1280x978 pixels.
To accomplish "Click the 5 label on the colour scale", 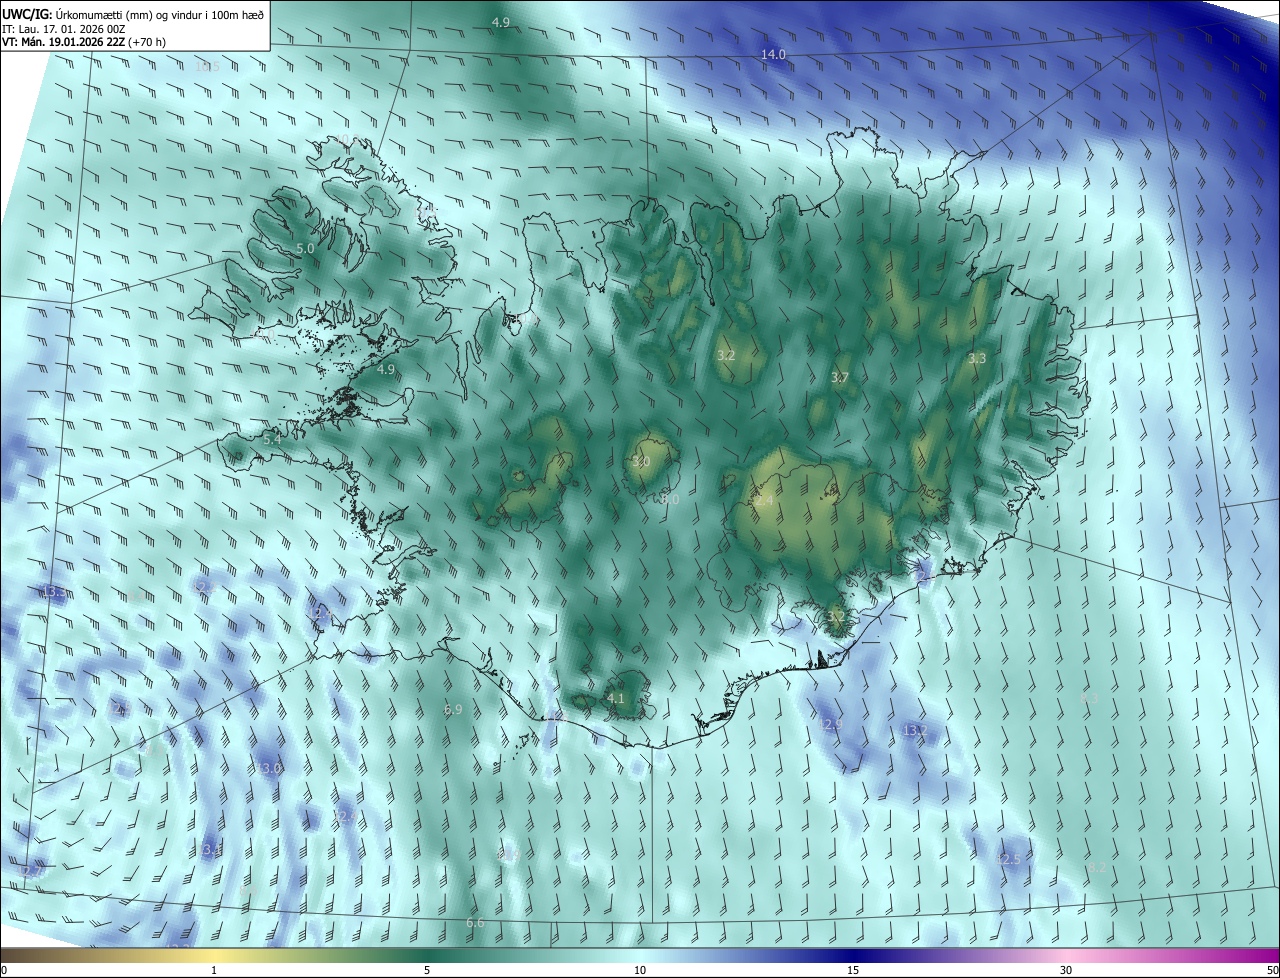I will (x=427, y=970).
